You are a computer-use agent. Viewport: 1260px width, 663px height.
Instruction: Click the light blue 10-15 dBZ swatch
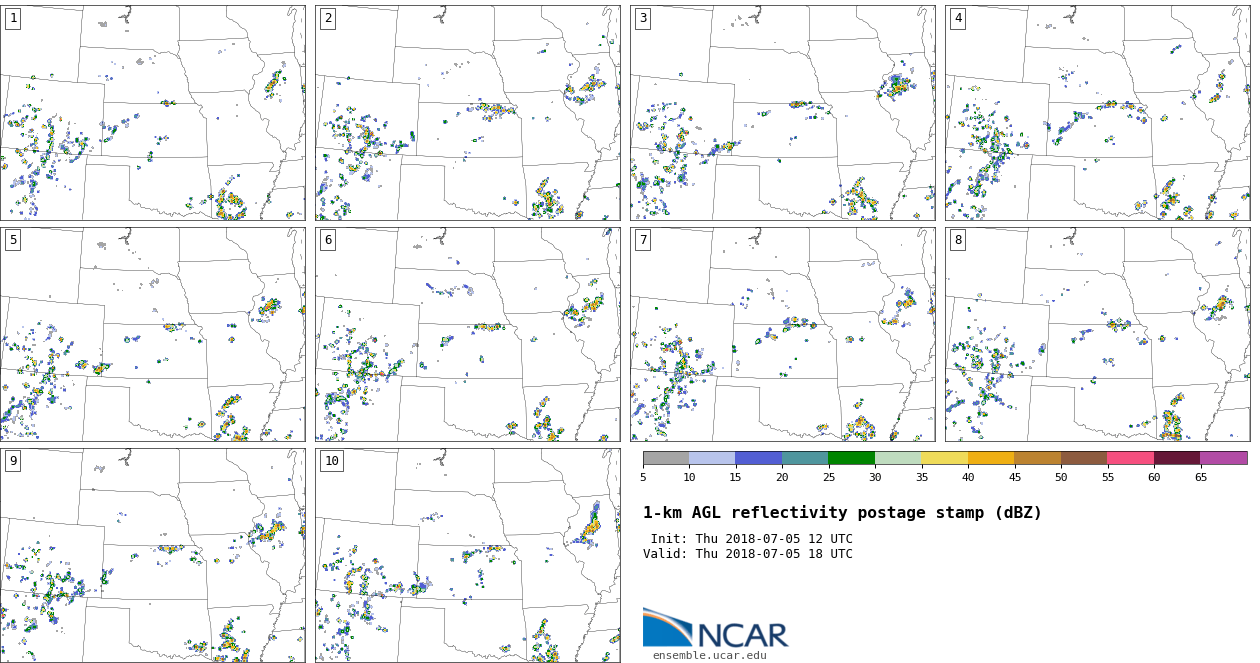click(712, 458)
